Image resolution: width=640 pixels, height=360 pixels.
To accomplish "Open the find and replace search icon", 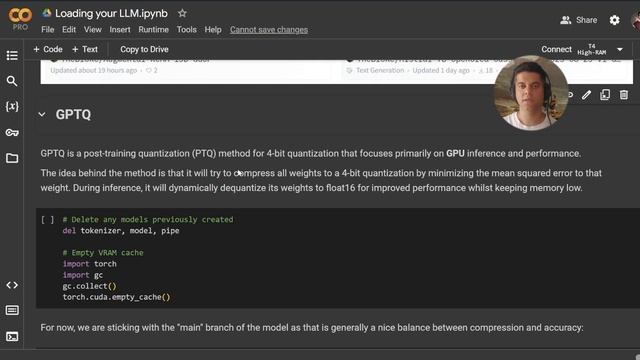I will coord(12,81).
